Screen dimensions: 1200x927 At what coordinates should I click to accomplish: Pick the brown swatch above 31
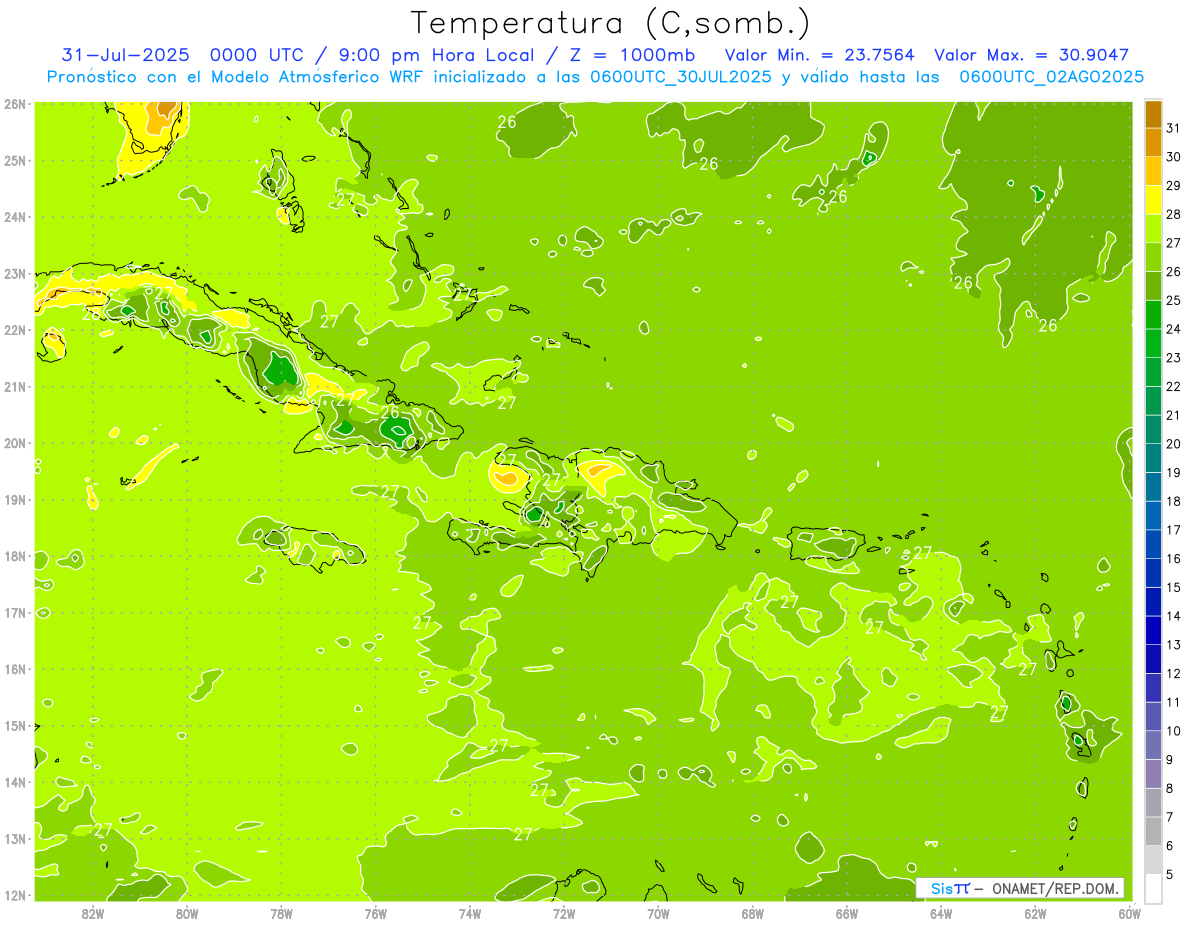pos(1153,113)
